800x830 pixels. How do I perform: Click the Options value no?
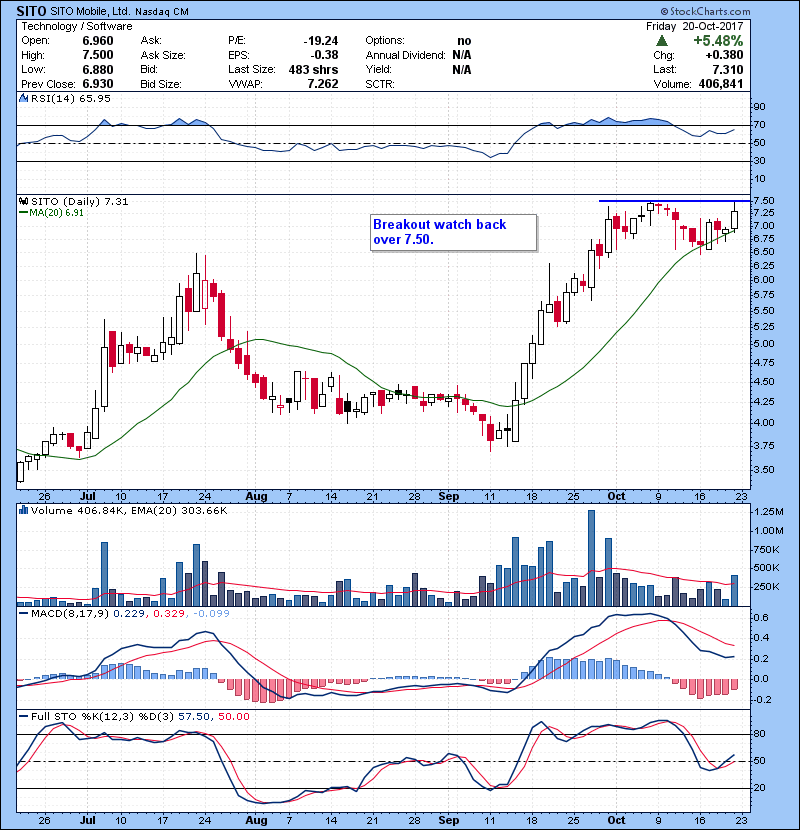[464, 41]
